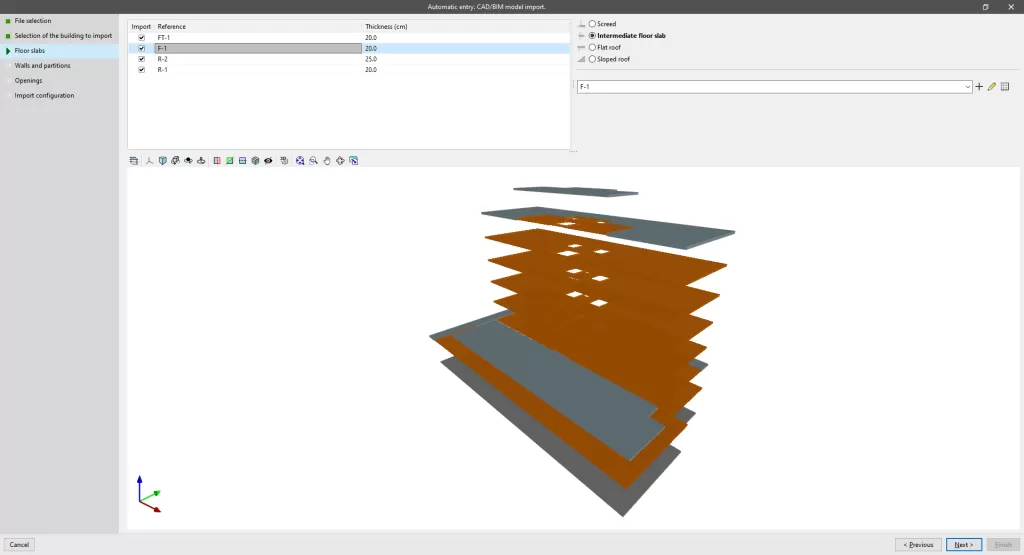Select the Flat roof radio option
This screenshot has height=555, width=1024.
pos(593,47)
